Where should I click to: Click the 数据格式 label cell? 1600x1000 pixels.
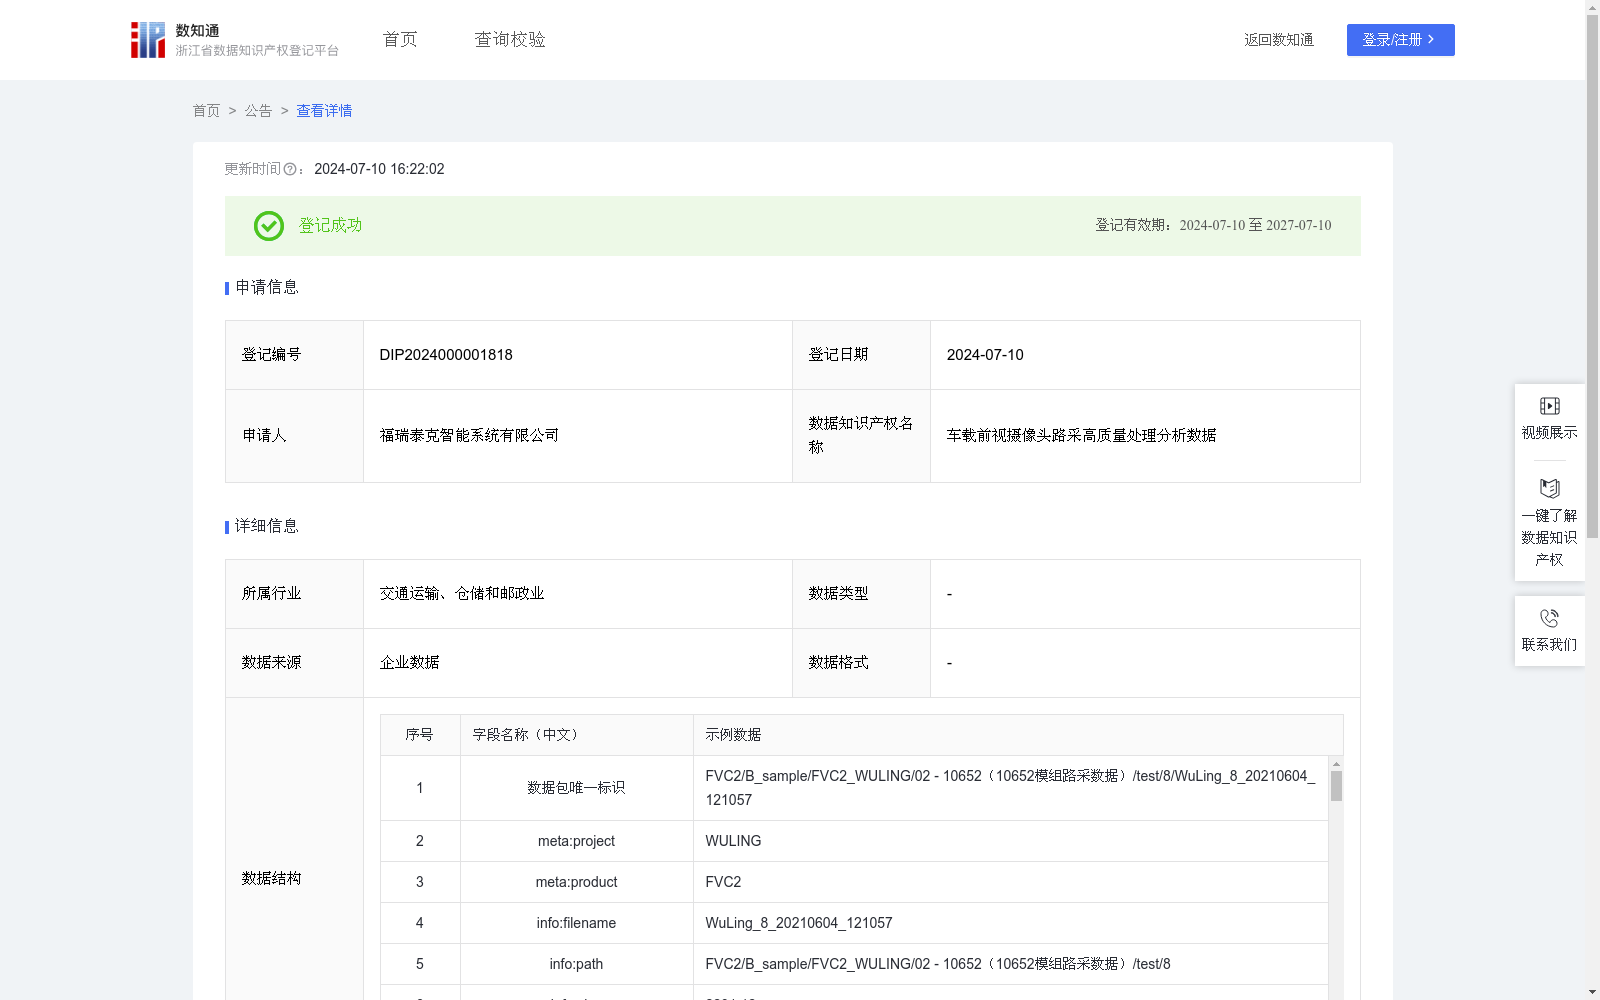861,663
